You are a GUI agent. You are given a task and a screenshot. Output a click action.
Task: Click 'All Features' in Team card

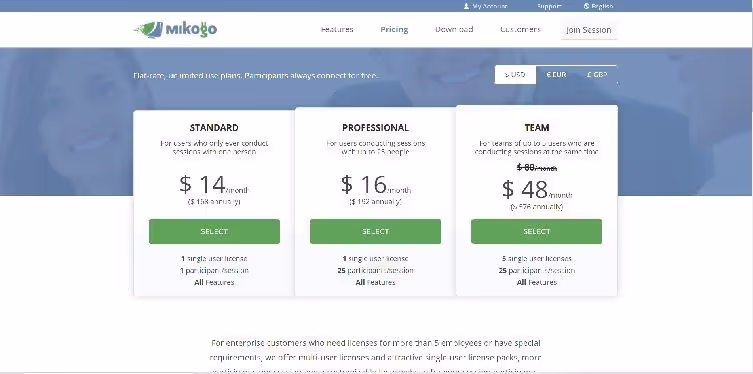[x=536, y=282]
